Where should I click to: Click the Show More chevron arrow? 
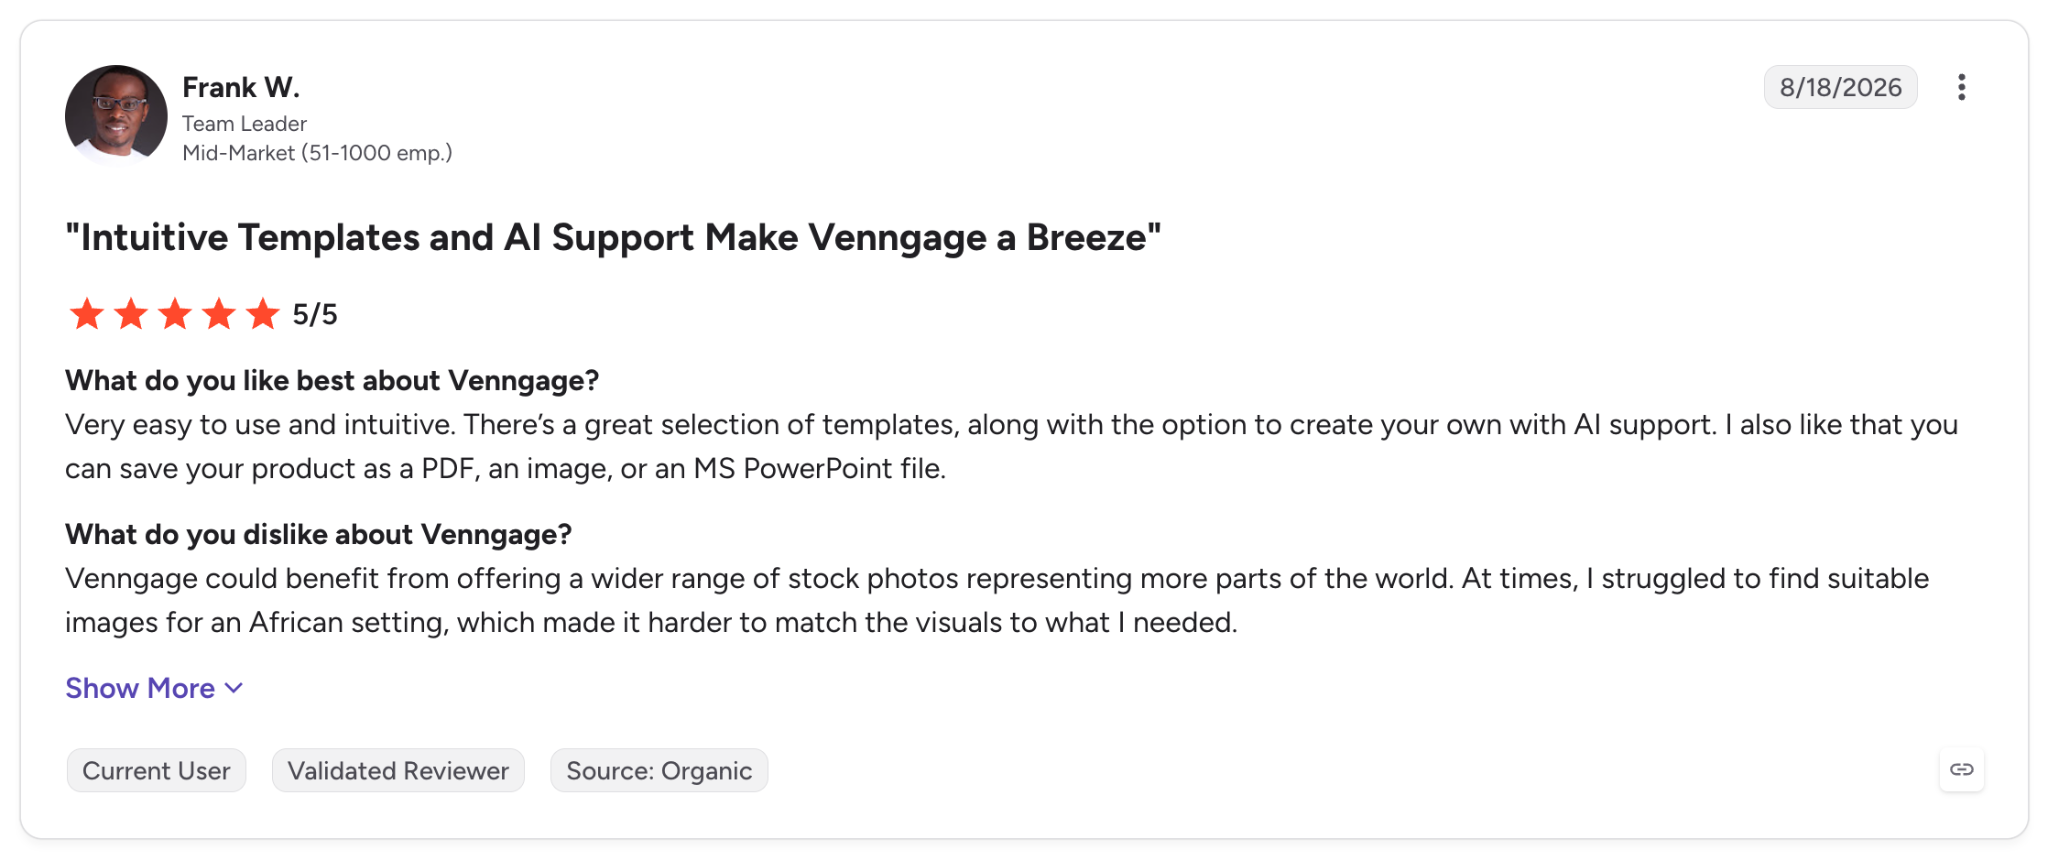pos(234,688)
